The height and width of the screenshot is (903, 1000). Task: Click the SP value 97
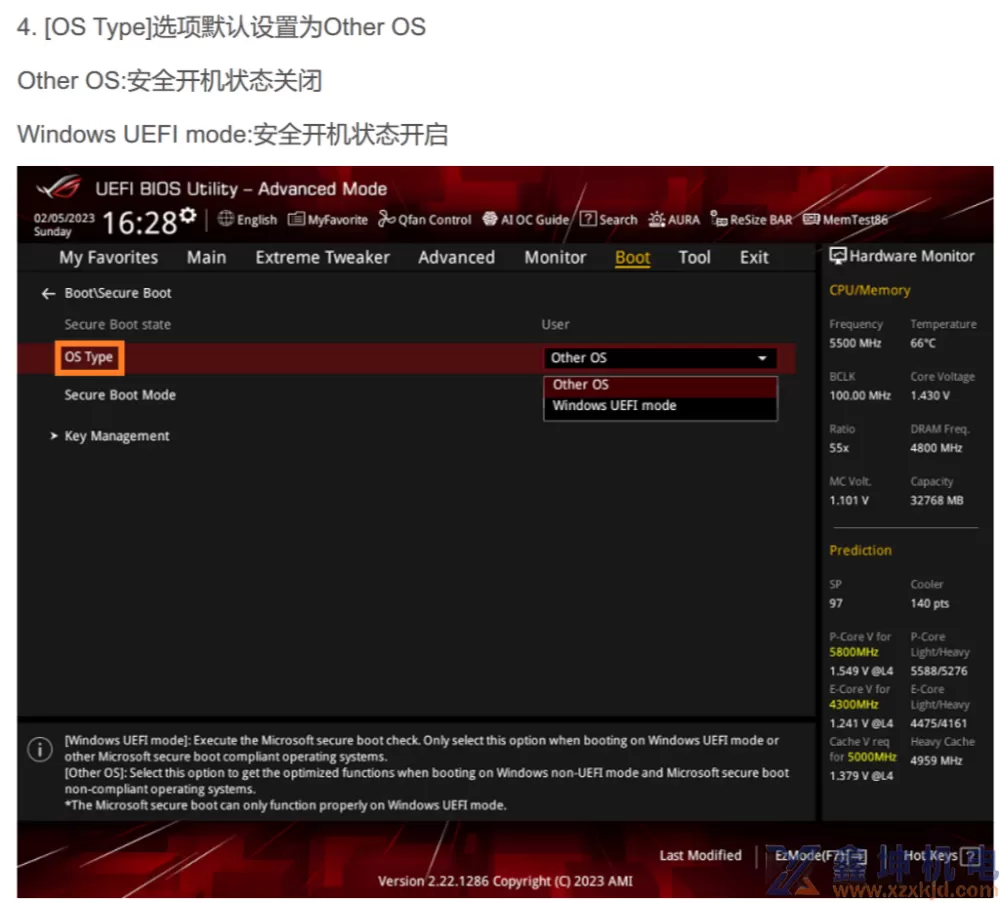(835, 604)
